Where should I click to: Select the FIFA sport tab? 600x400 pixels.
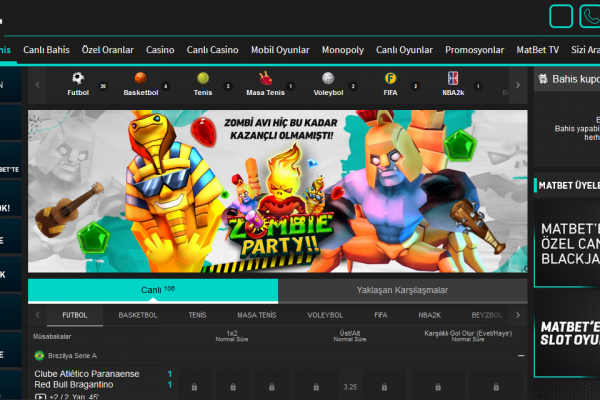click(x=381, y=315)
